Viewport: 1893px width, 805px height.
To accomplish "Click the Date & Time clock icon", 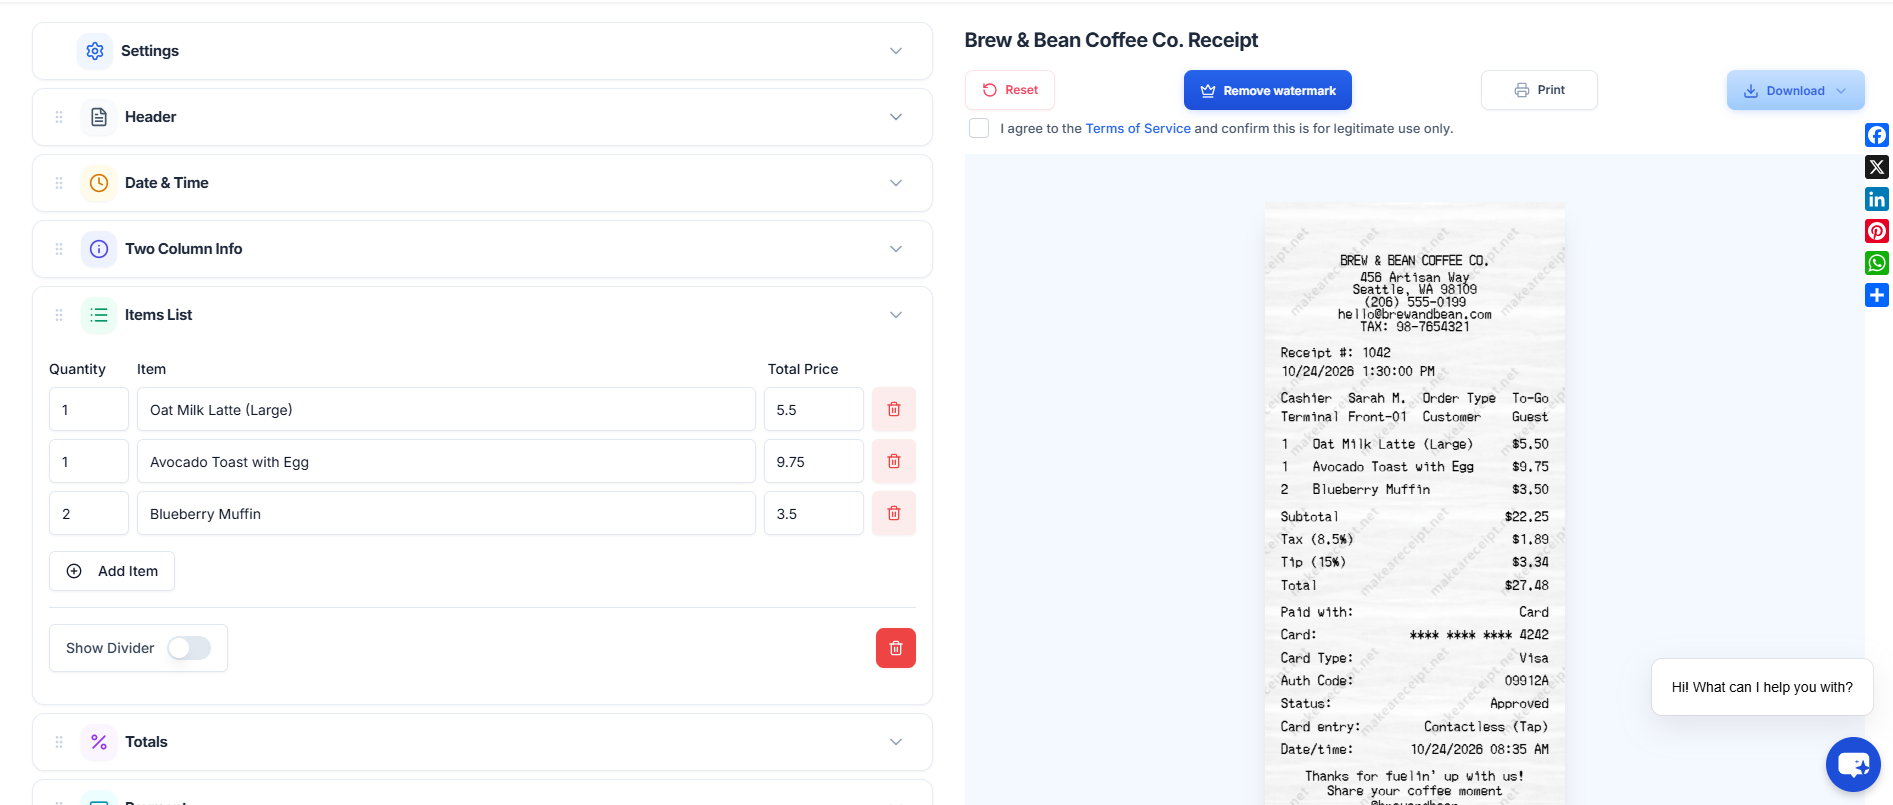I will [99, 183].
